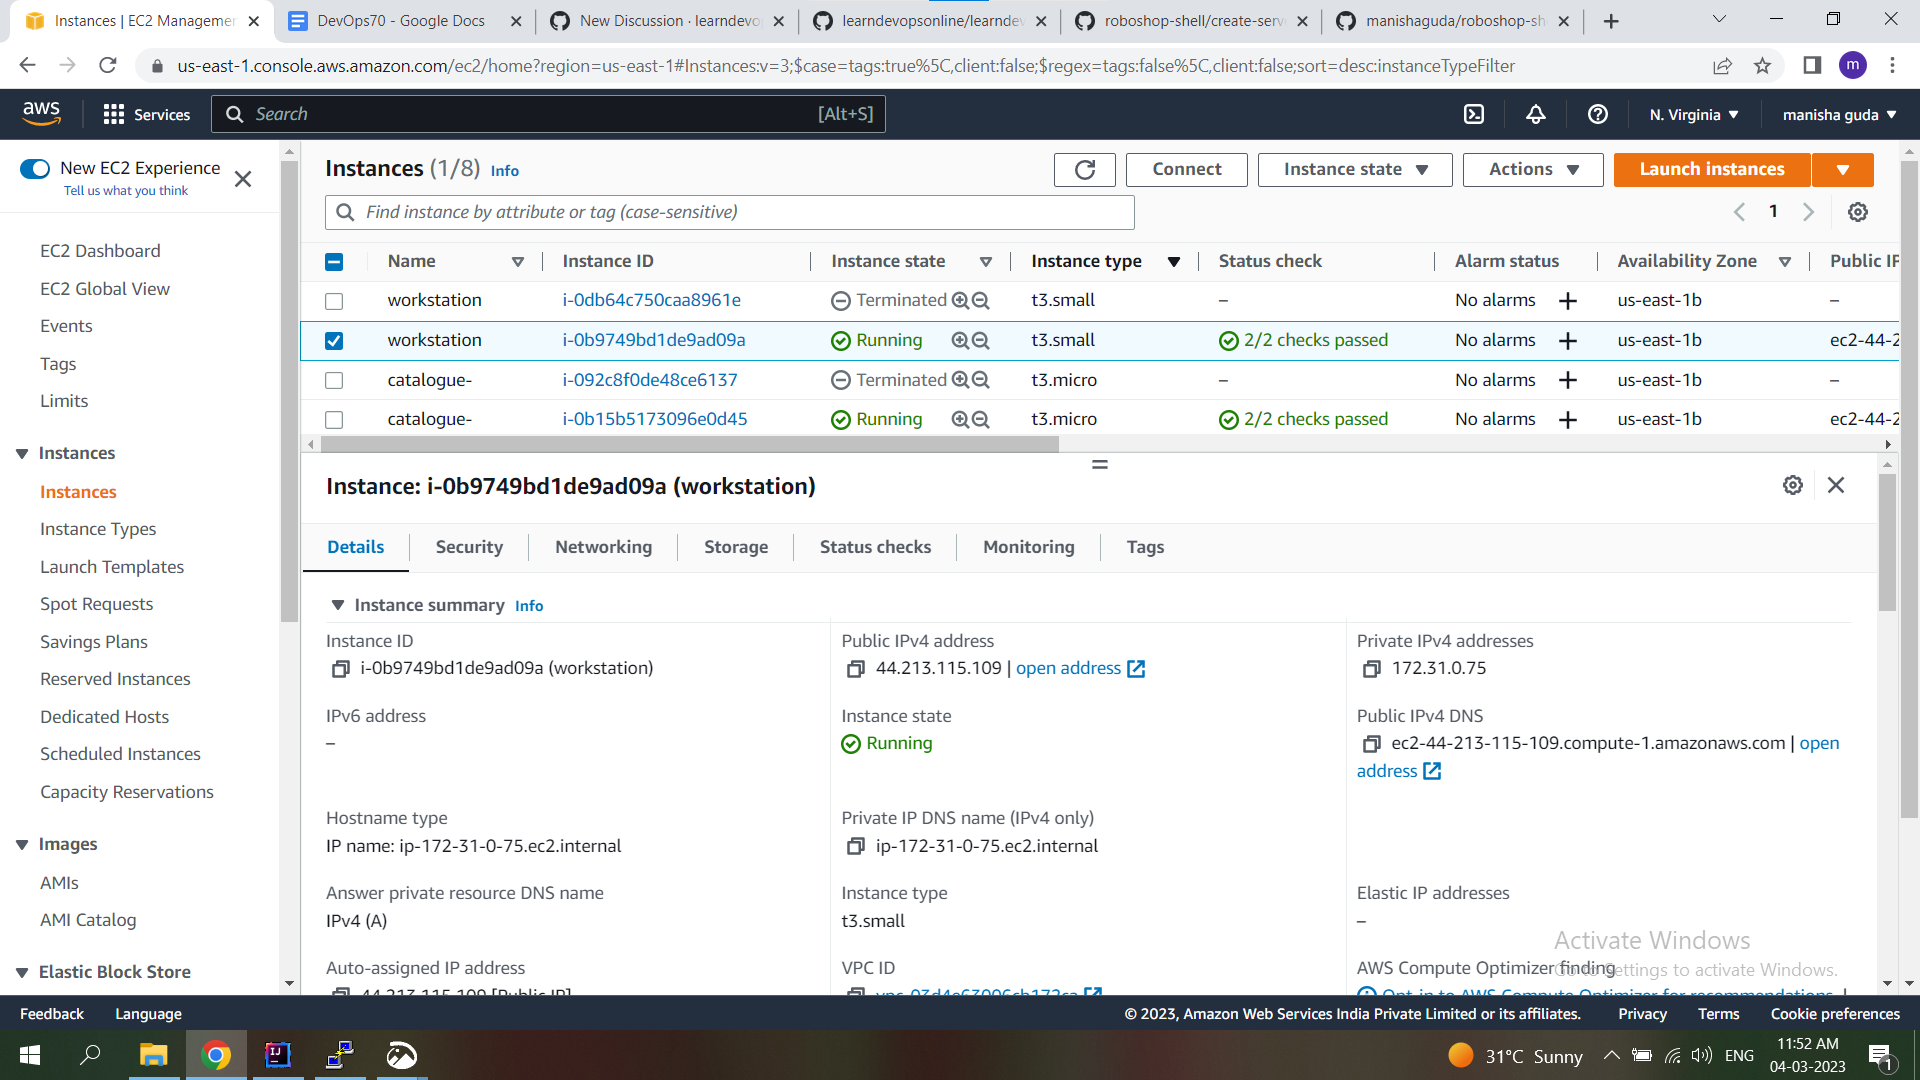The height and width of the screenshot is (1080, 1920).
Task: Copy the public IPv4 address 44.213.115.109
Action: (x=856, y=668)
